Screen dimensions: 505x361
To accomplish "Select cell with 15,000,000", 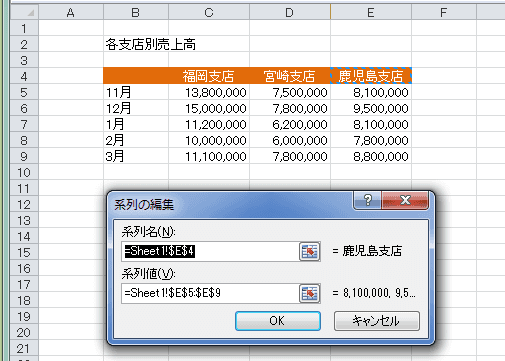I will click(x=209, y=108).
